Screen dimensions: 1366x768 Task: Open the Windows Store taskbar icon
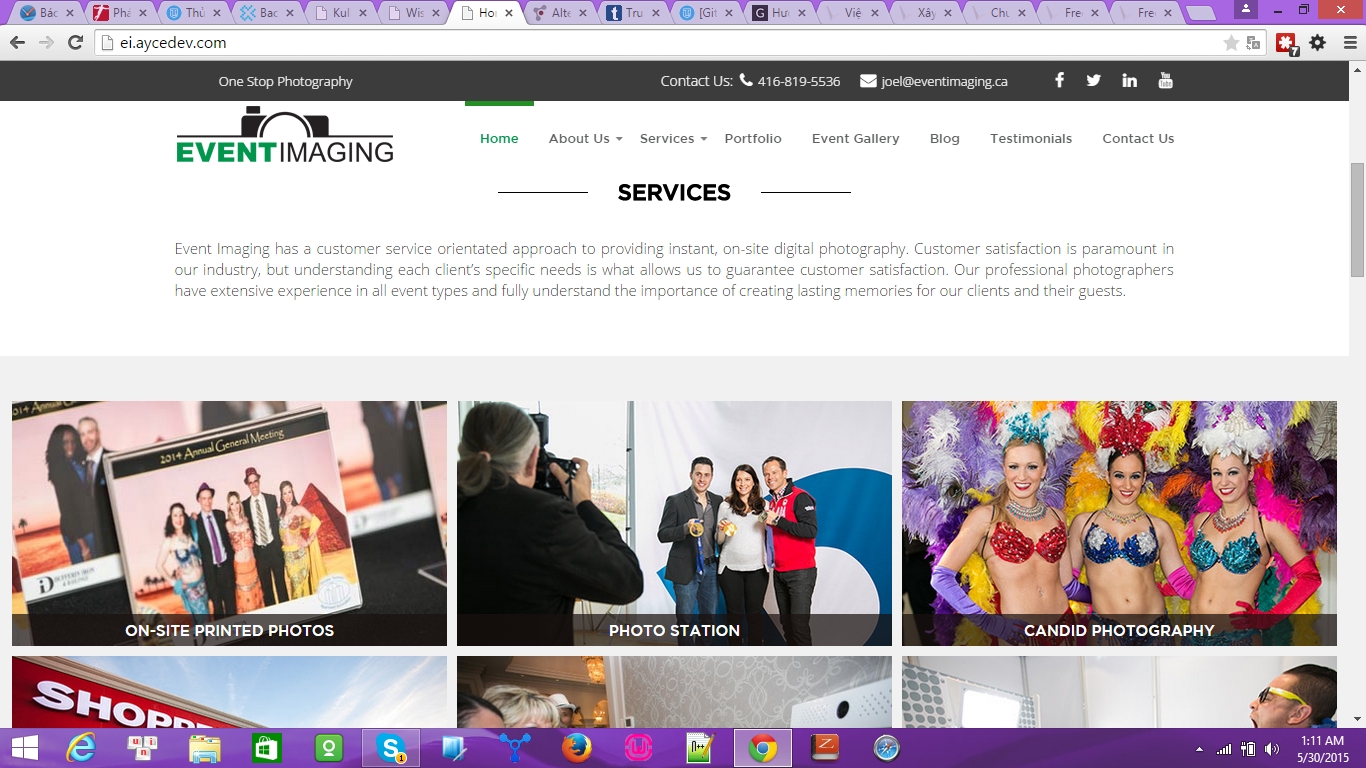(267, 748)
